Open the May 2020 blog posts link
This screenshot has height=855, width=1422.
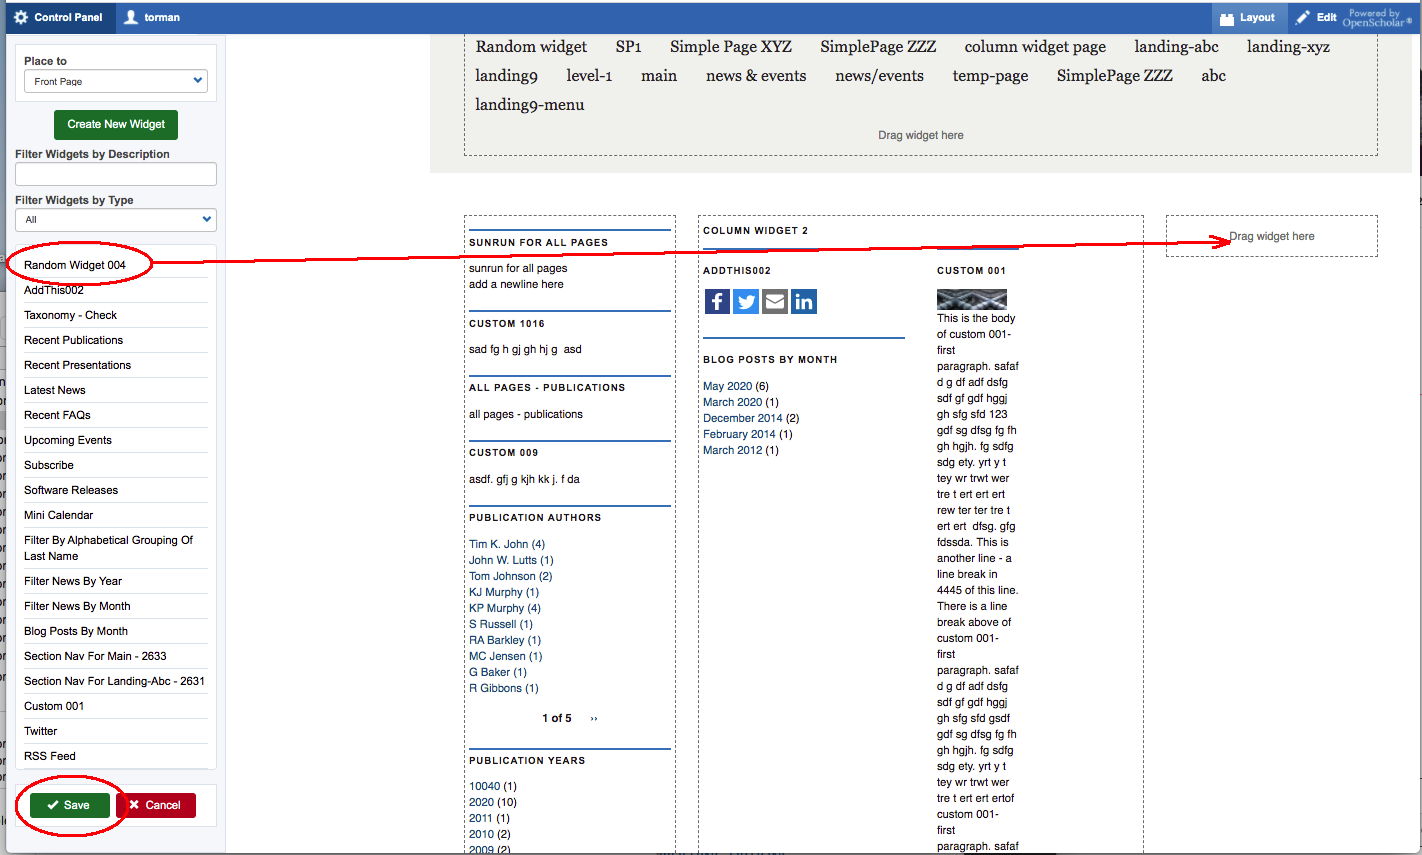tap(727, 386)
